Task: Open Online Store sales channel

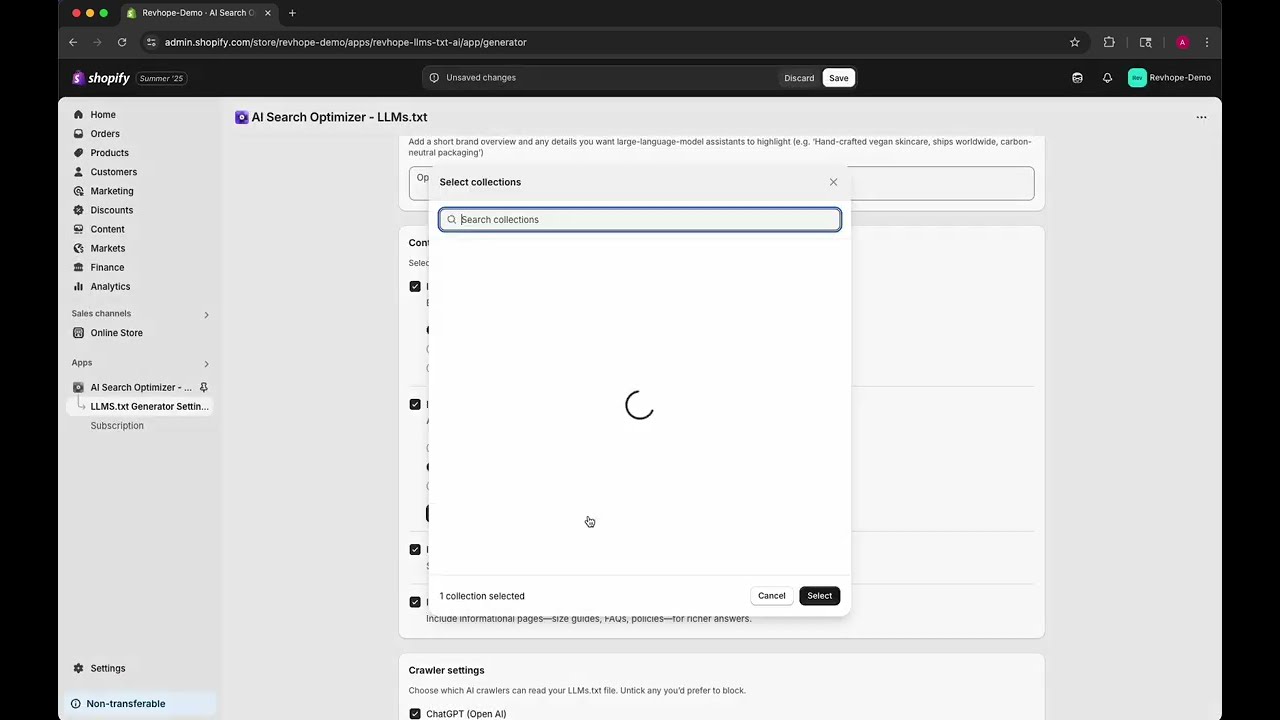Action: click(x=116, y=333)
